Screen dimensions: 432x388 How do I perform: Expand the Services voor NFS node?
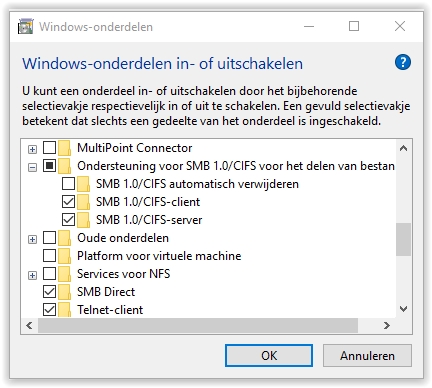click(x=32, y=275)
